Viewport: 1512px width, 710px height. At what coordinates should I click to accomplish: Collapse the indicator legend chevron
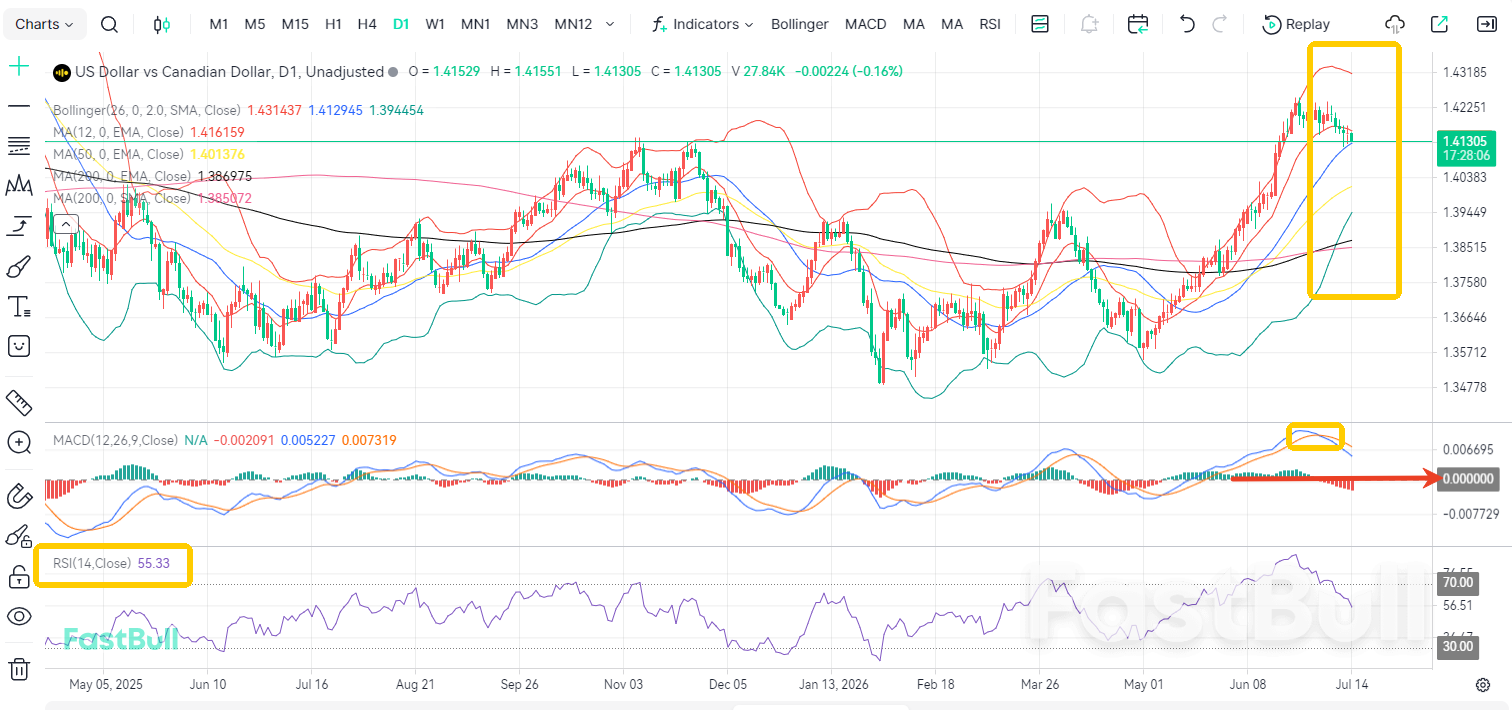pos(65,224)
